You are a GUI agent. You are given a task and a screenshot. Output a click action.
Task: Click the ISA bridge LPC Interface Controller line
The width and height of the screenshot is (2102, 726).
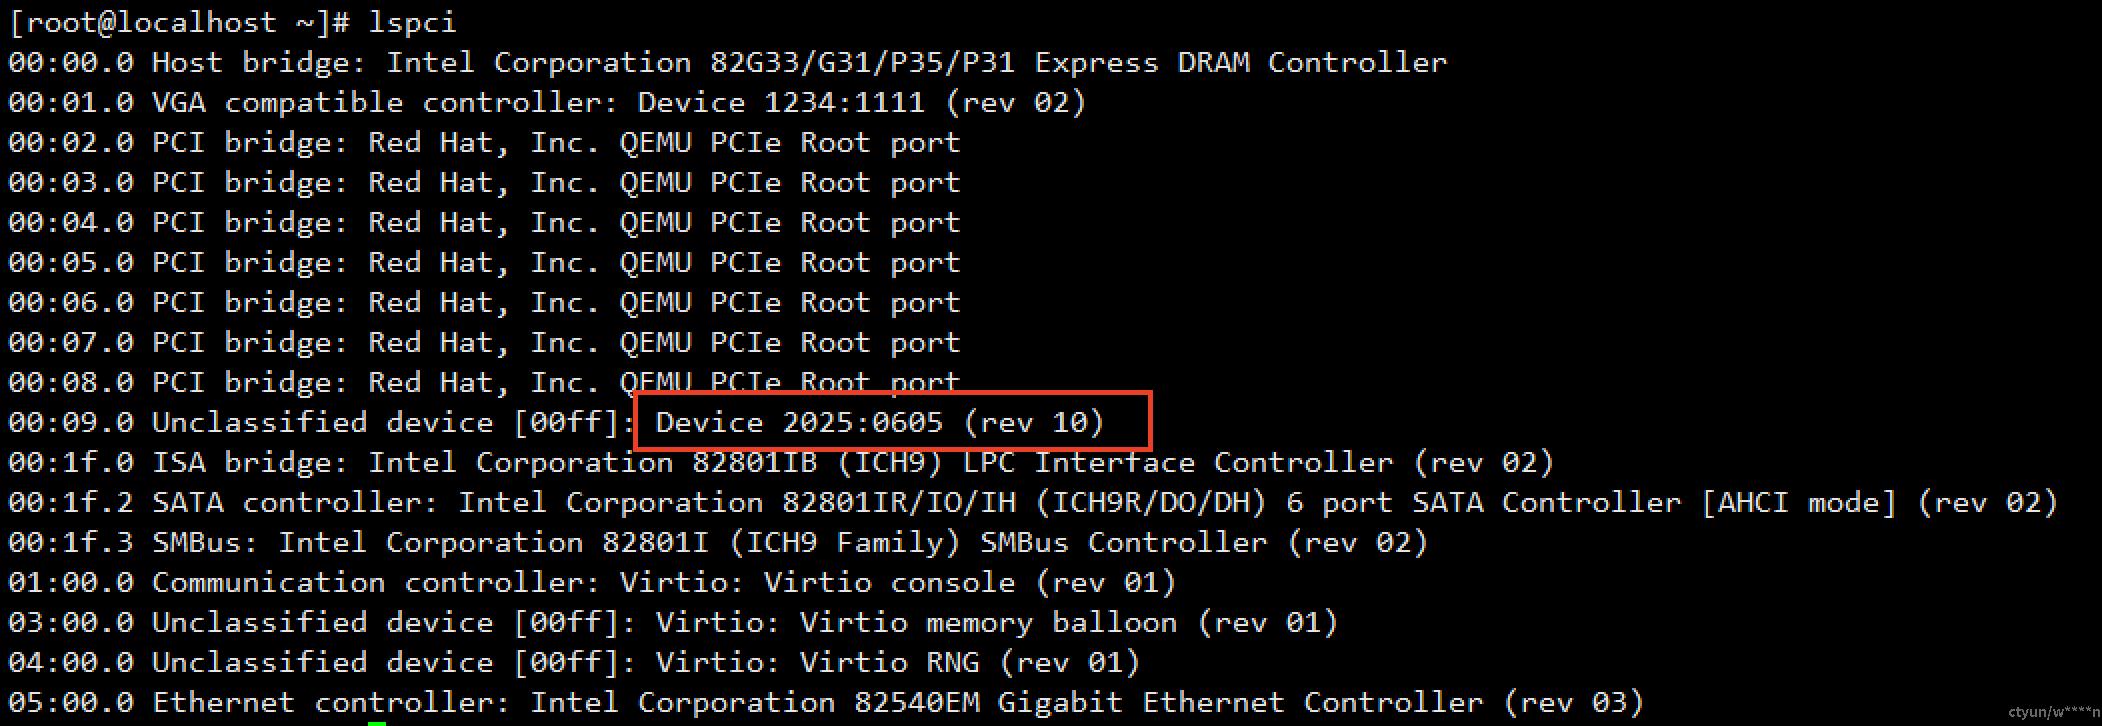pyautogui.click(x=782, y=462)
